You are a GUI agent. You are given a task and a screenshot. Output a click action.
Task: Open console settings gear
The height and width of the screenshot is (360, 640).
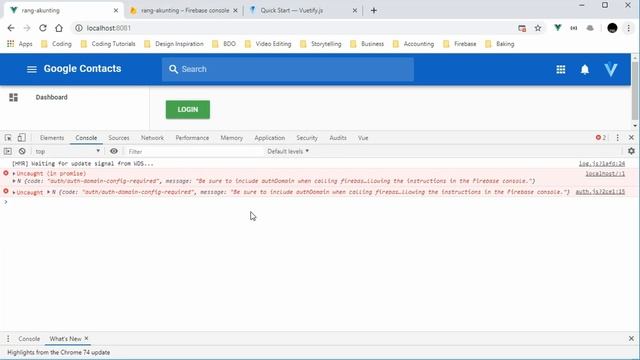(631, 151)
